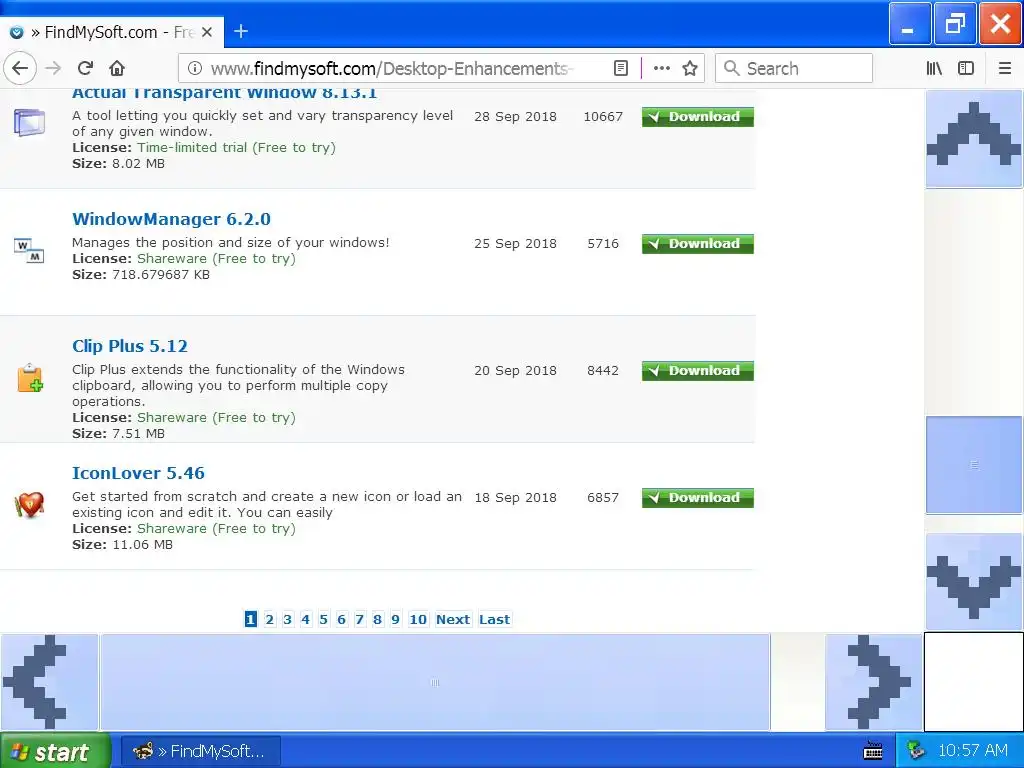1024x768 pixels.
Task: Go to page 9 of results
Action: coord(395,619)
